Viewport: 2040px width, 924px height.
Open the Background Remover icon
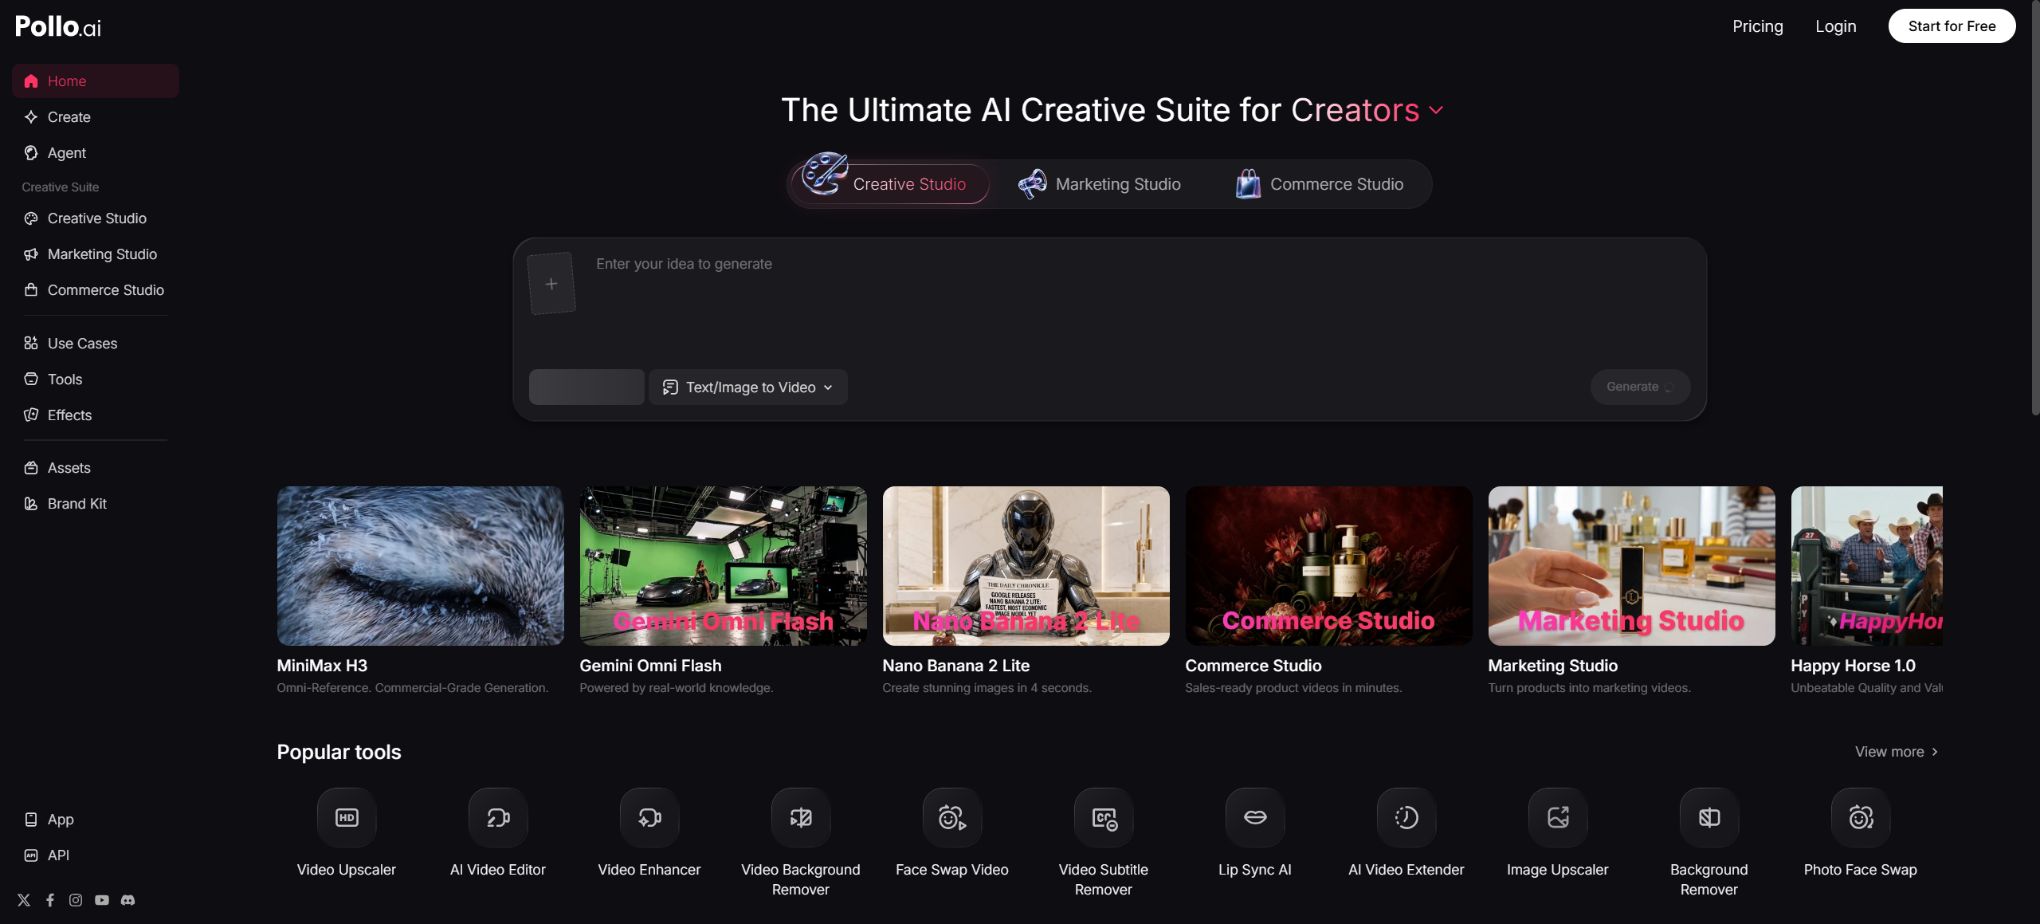pos(1709,818)
